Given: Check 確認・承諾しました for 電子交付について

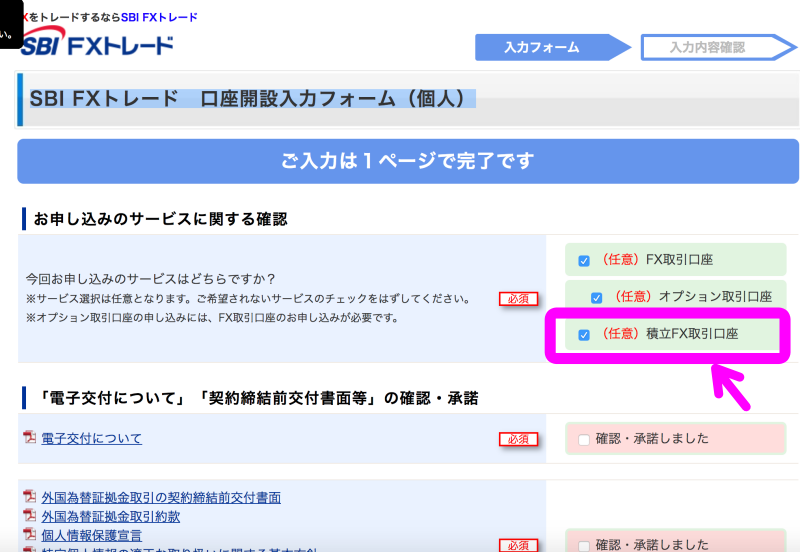Looking at the screenshot, I should tap(584, 439).
